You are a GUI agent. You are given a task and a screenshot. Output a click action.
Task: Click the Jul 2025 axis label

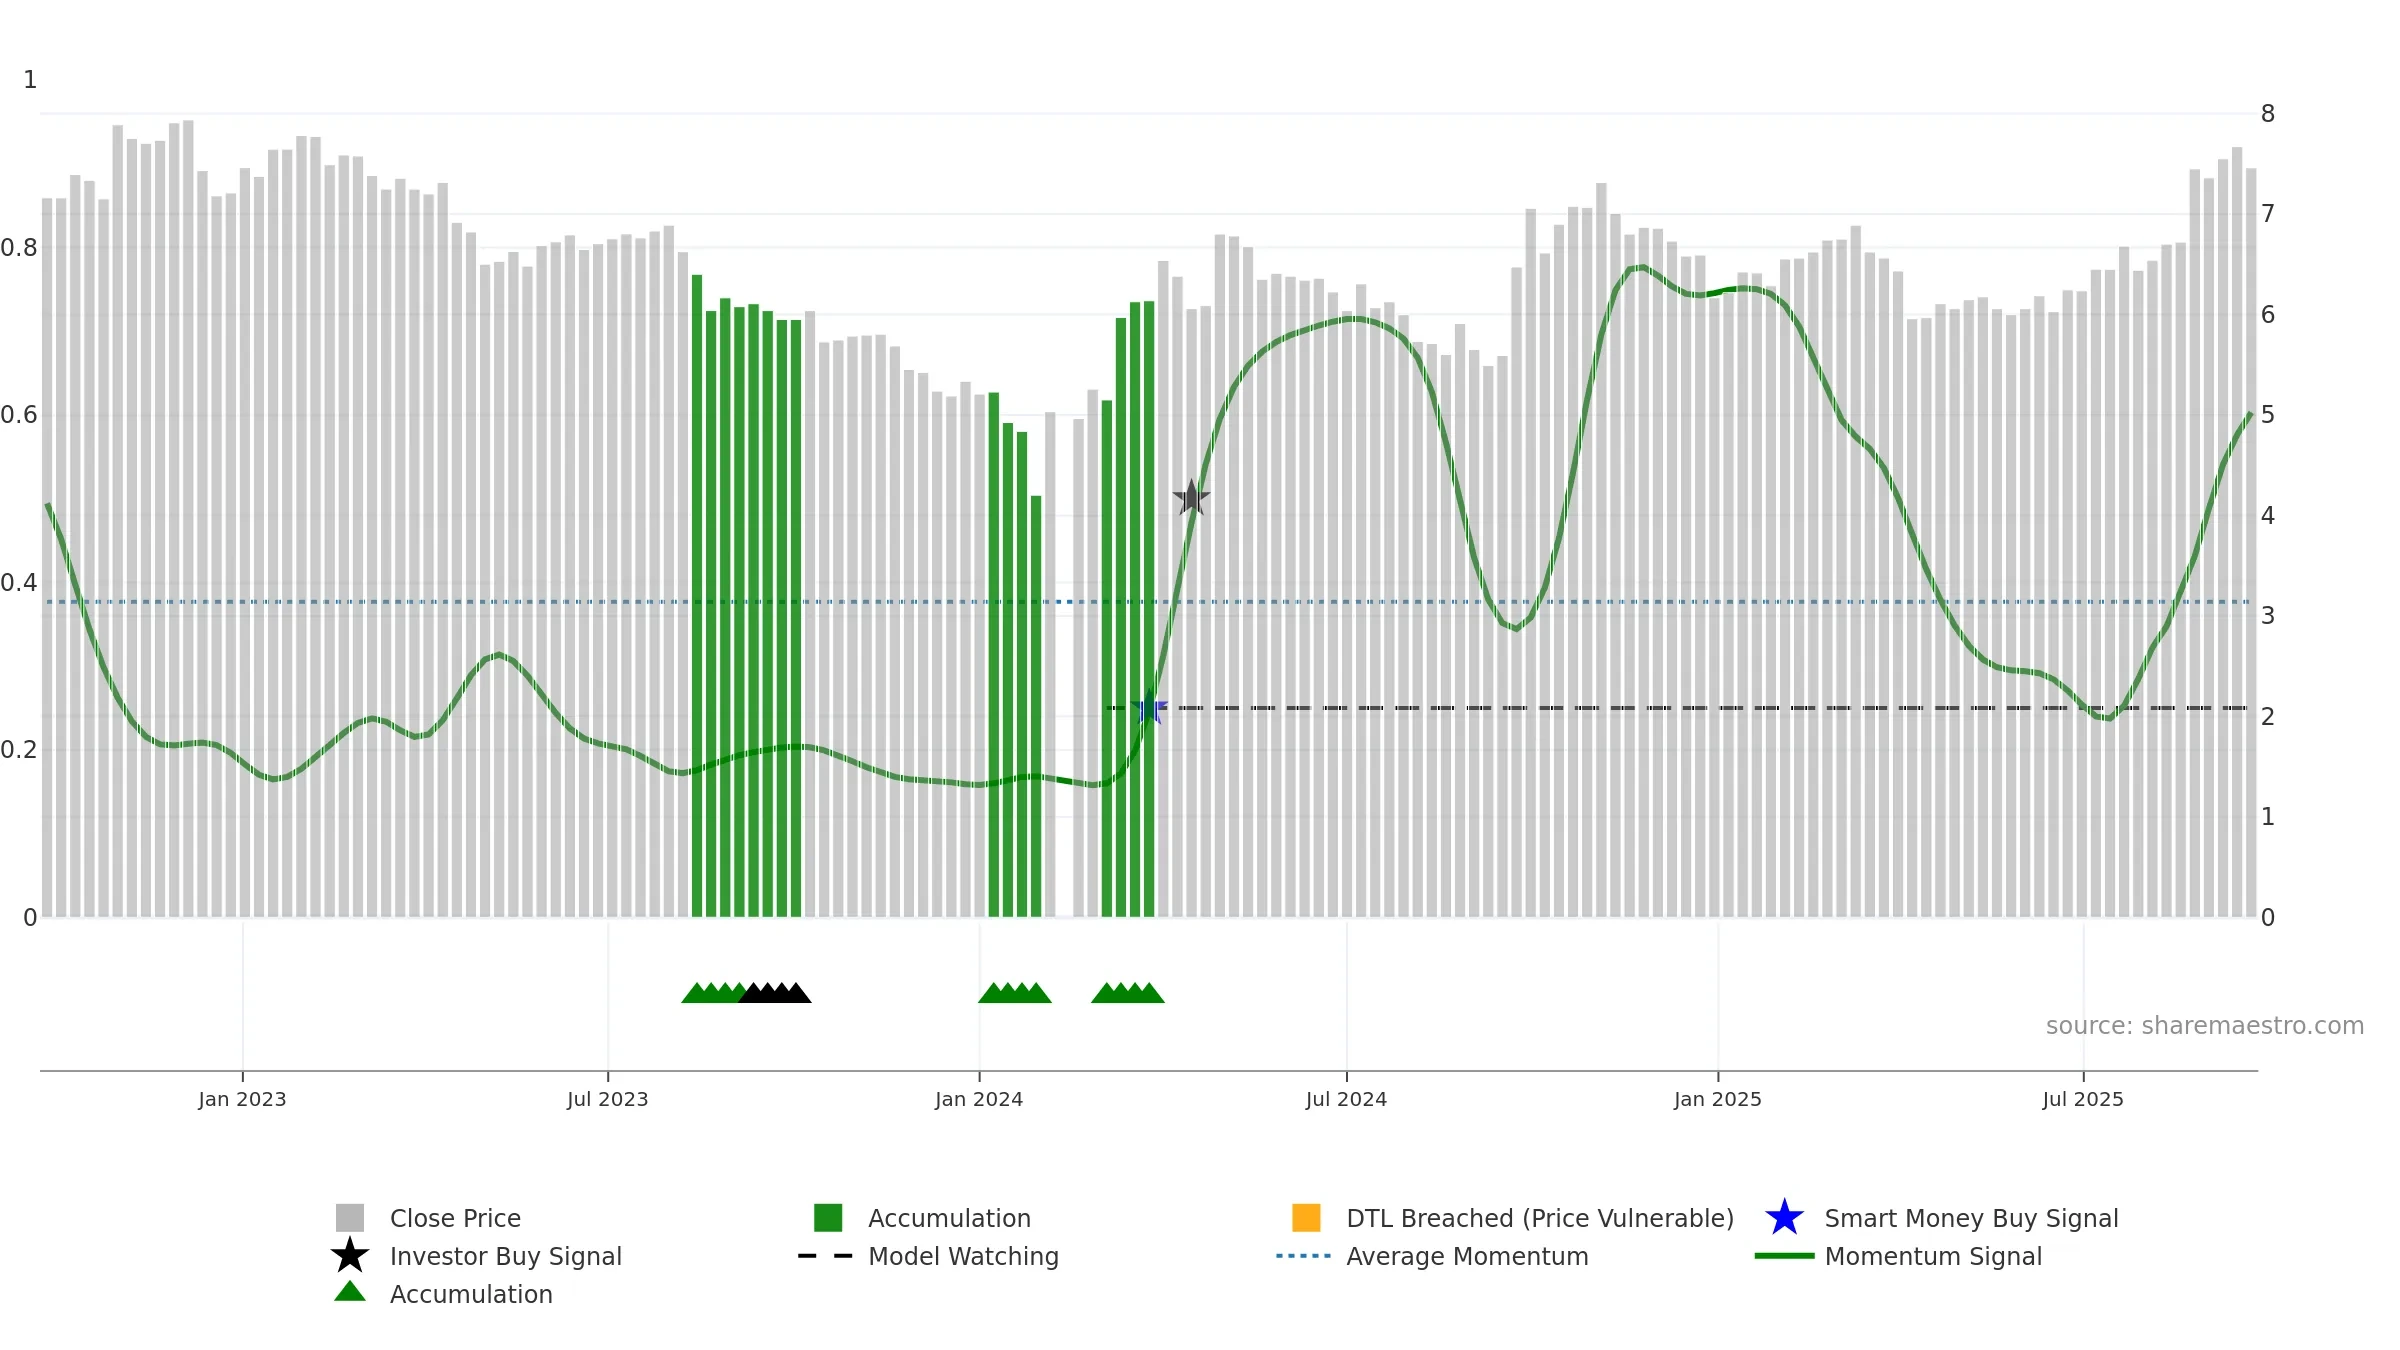[x=2083, y=1099]
